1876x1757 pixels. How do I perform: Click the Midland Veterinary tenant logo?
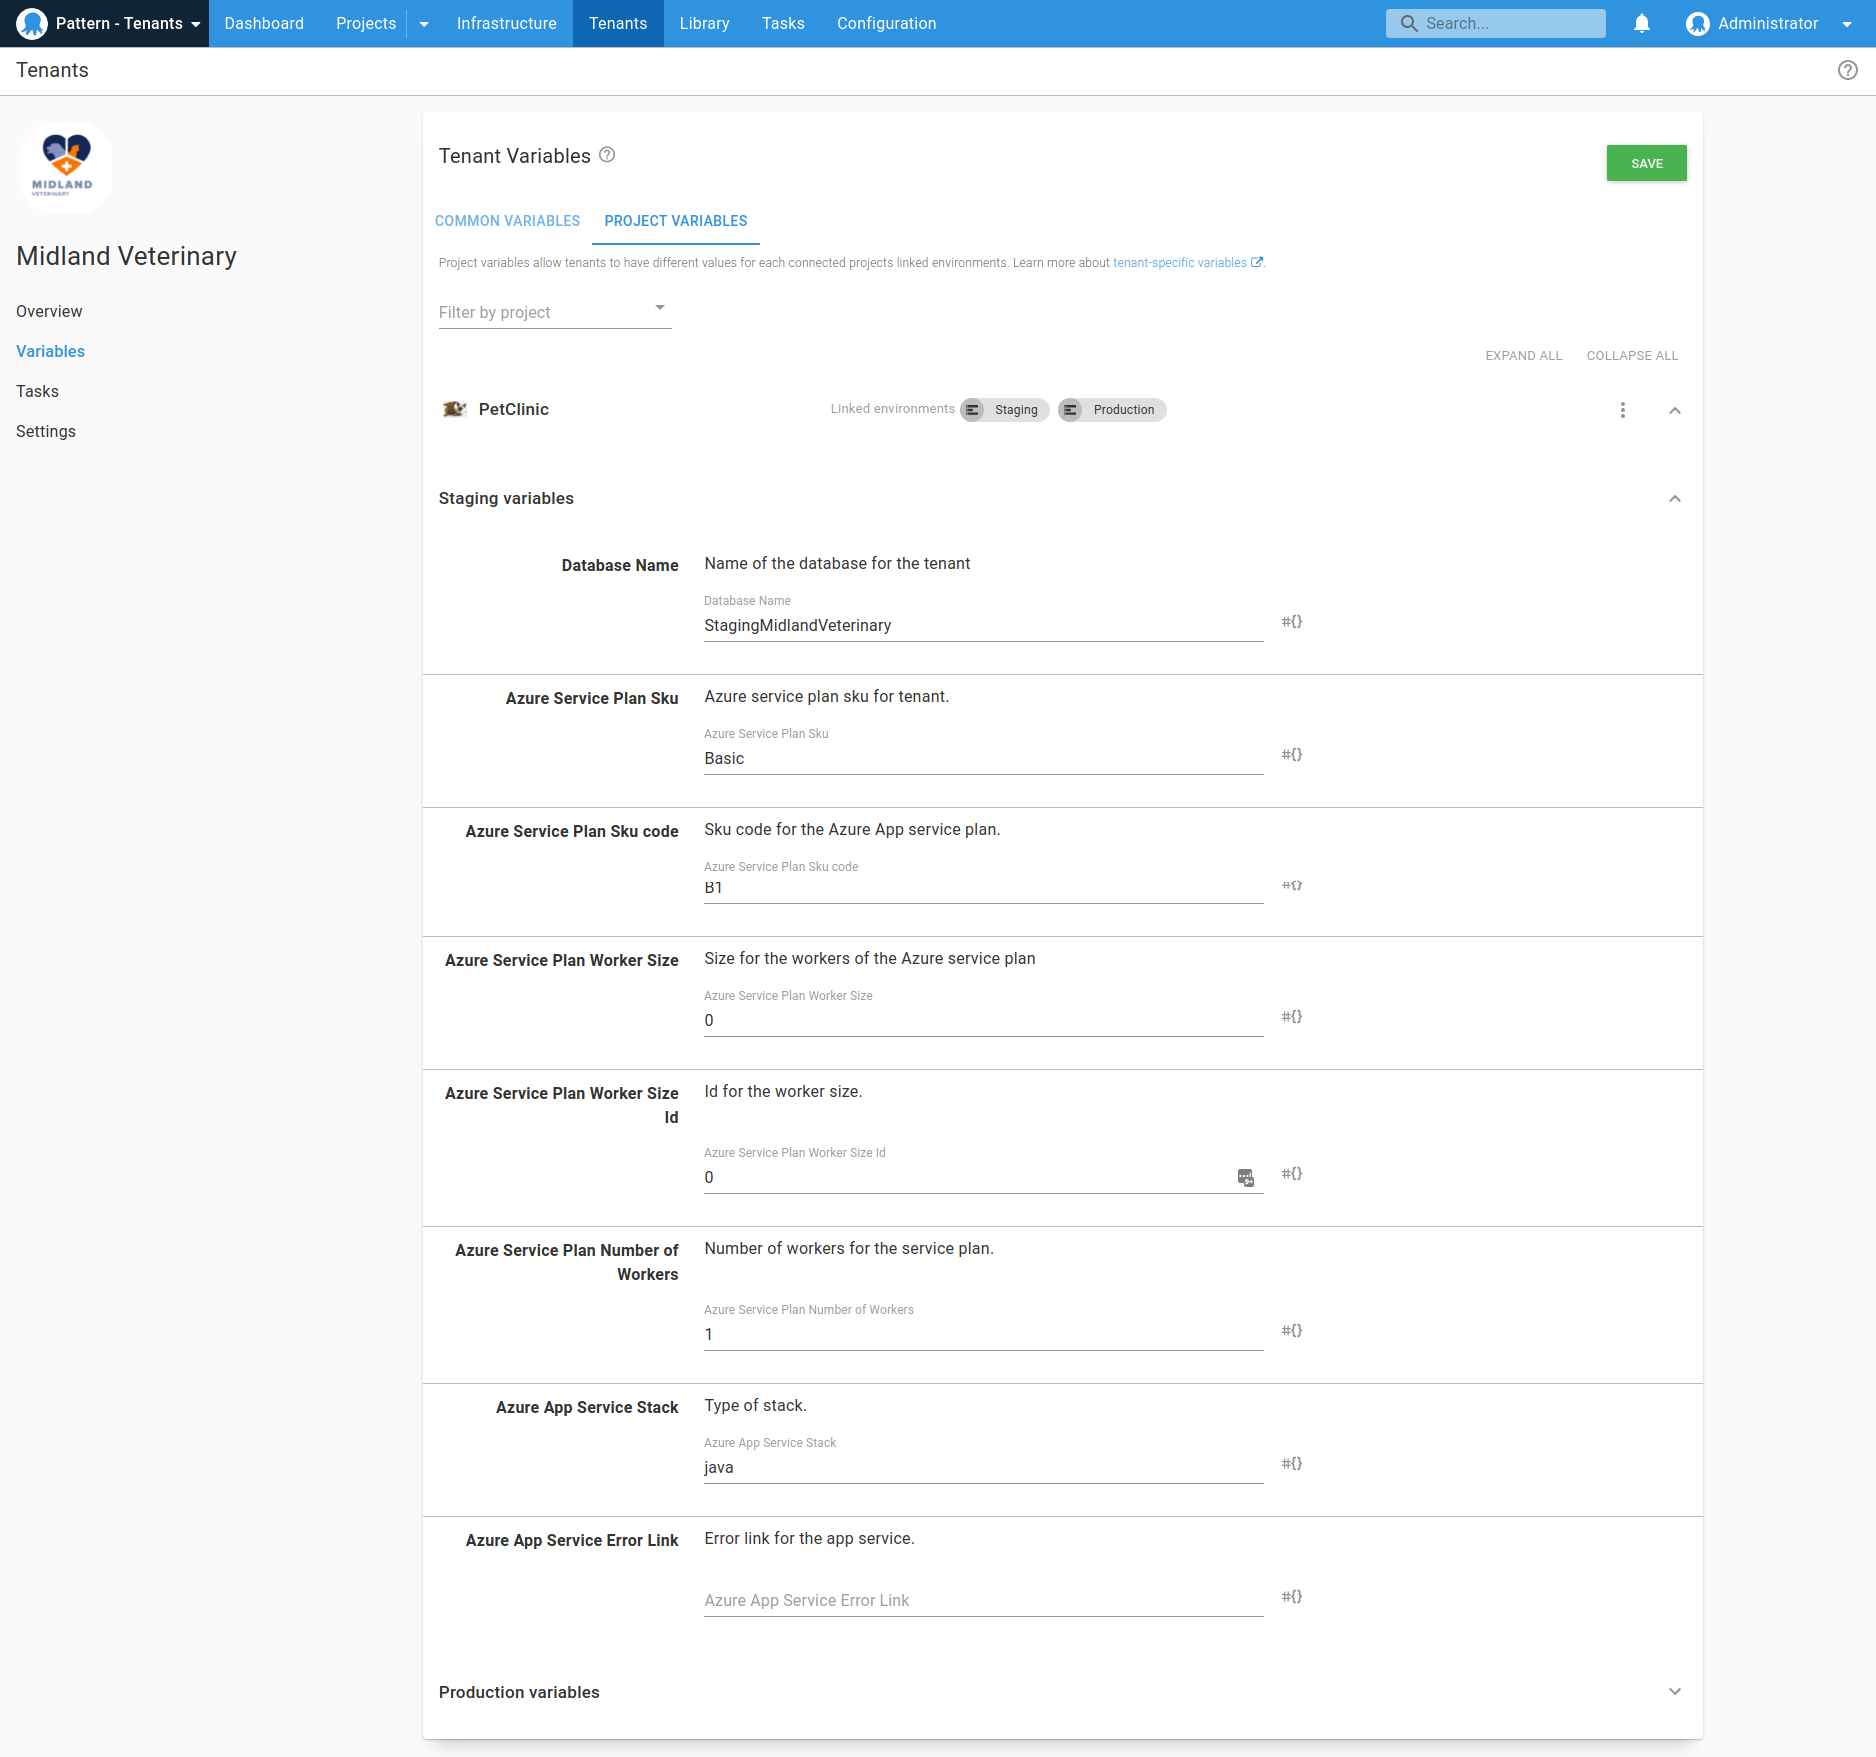pos(65,167)
